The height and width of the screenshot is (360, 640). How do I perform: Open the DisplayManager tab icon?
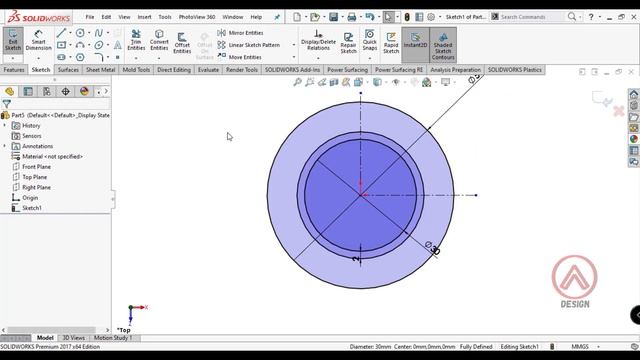84,91
